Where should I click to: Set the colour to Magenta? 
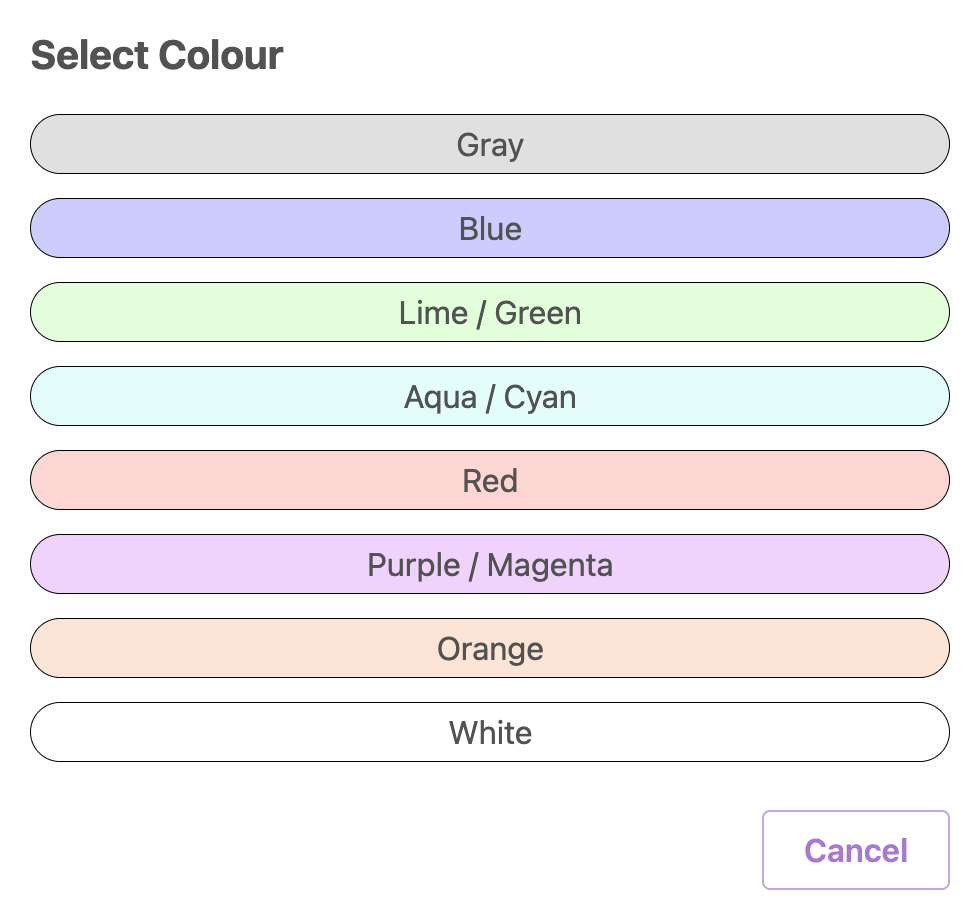point(490,565)
